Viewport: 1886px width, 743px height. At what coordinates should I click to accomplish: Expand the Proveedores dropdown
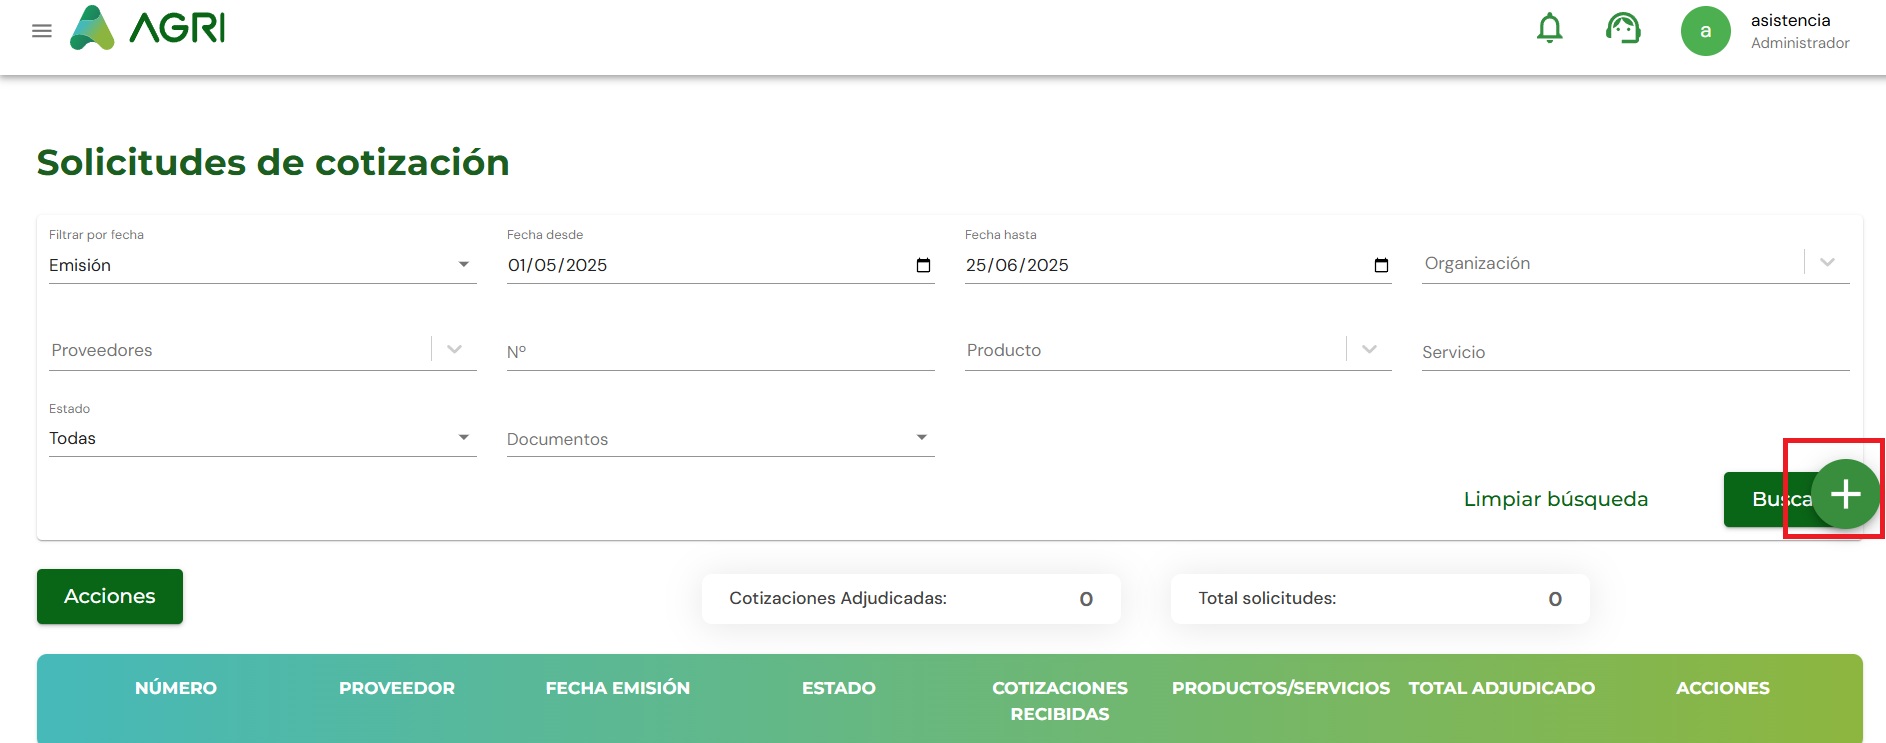click(x=454, y=349)
